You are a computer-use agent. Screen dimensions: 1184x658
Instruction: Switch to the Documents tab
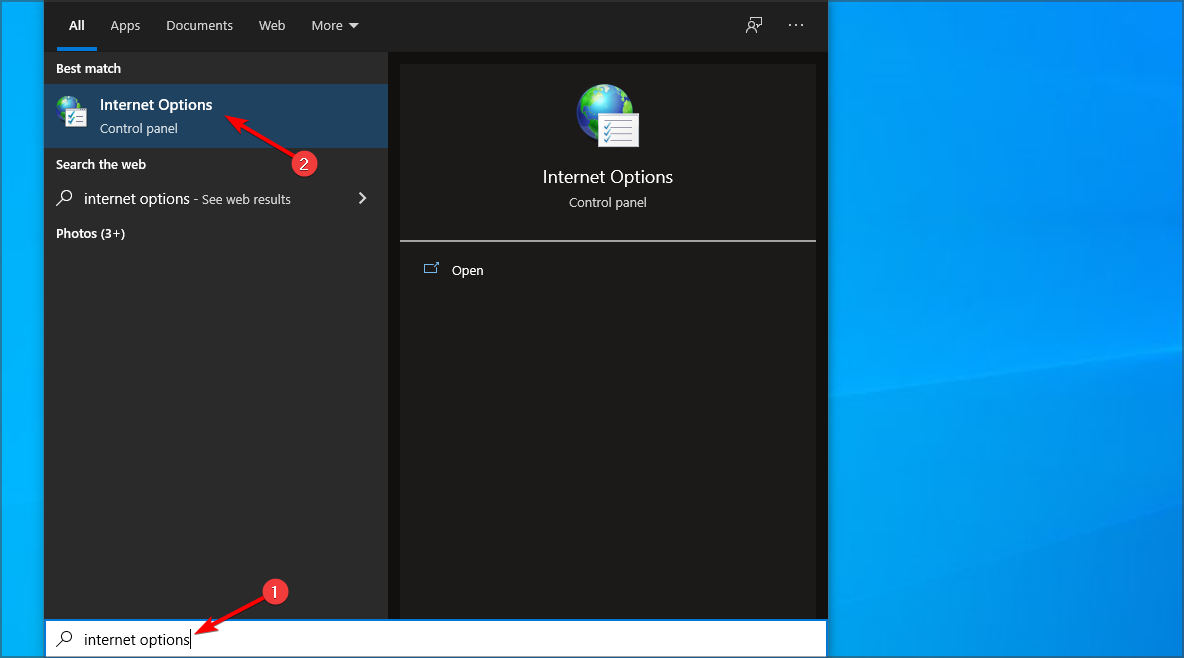(x=199, y=25)
